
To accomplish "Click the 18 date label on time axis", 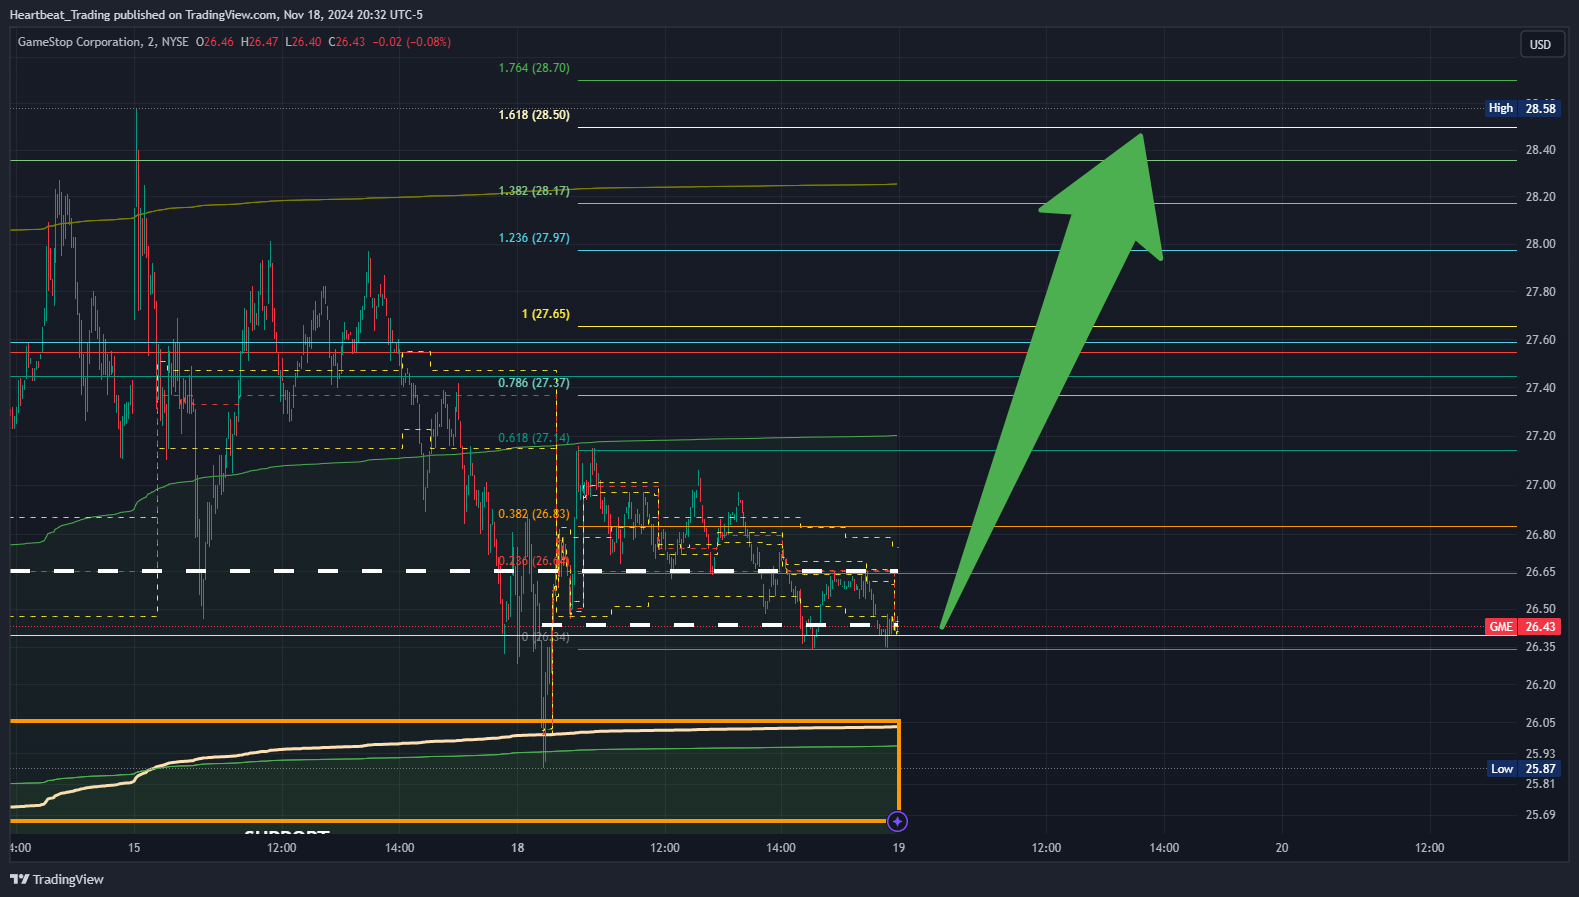I will 517,848.
